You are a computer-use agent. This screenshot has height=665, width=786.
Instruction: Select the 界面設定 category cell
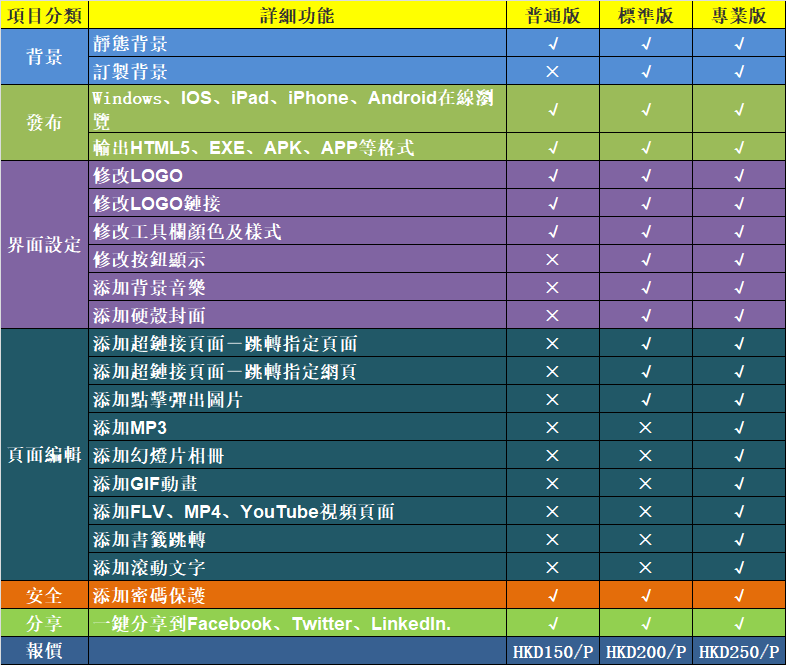[44, 246]
